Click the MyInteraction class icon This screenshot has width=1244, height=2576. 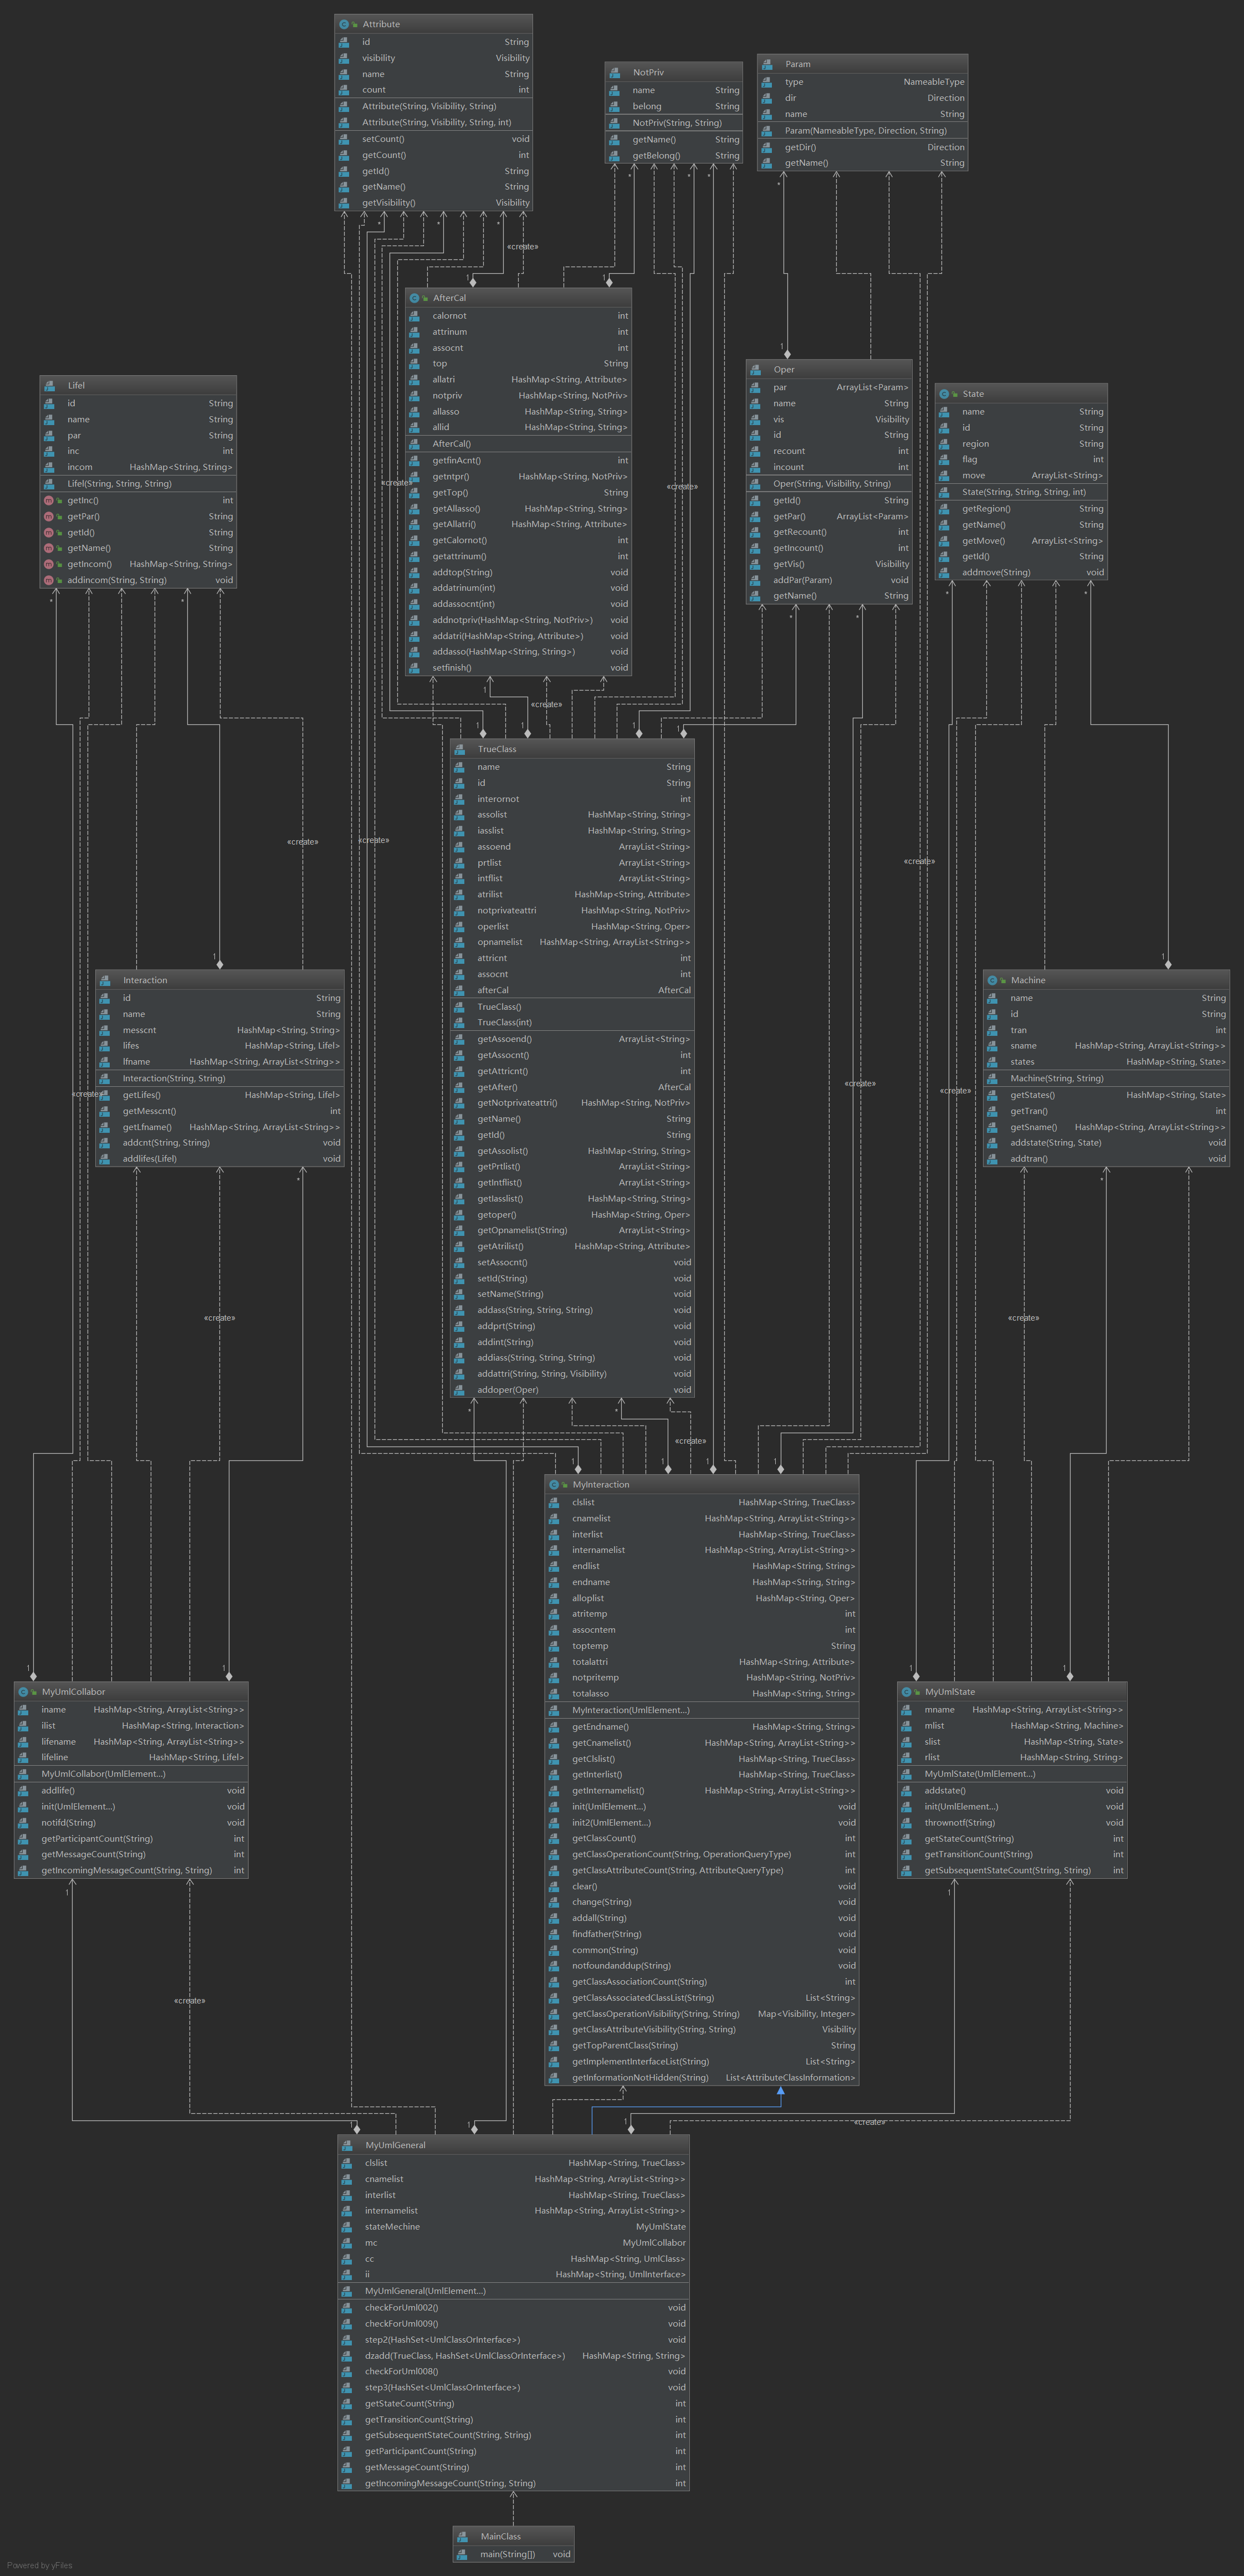point(554,1484)
